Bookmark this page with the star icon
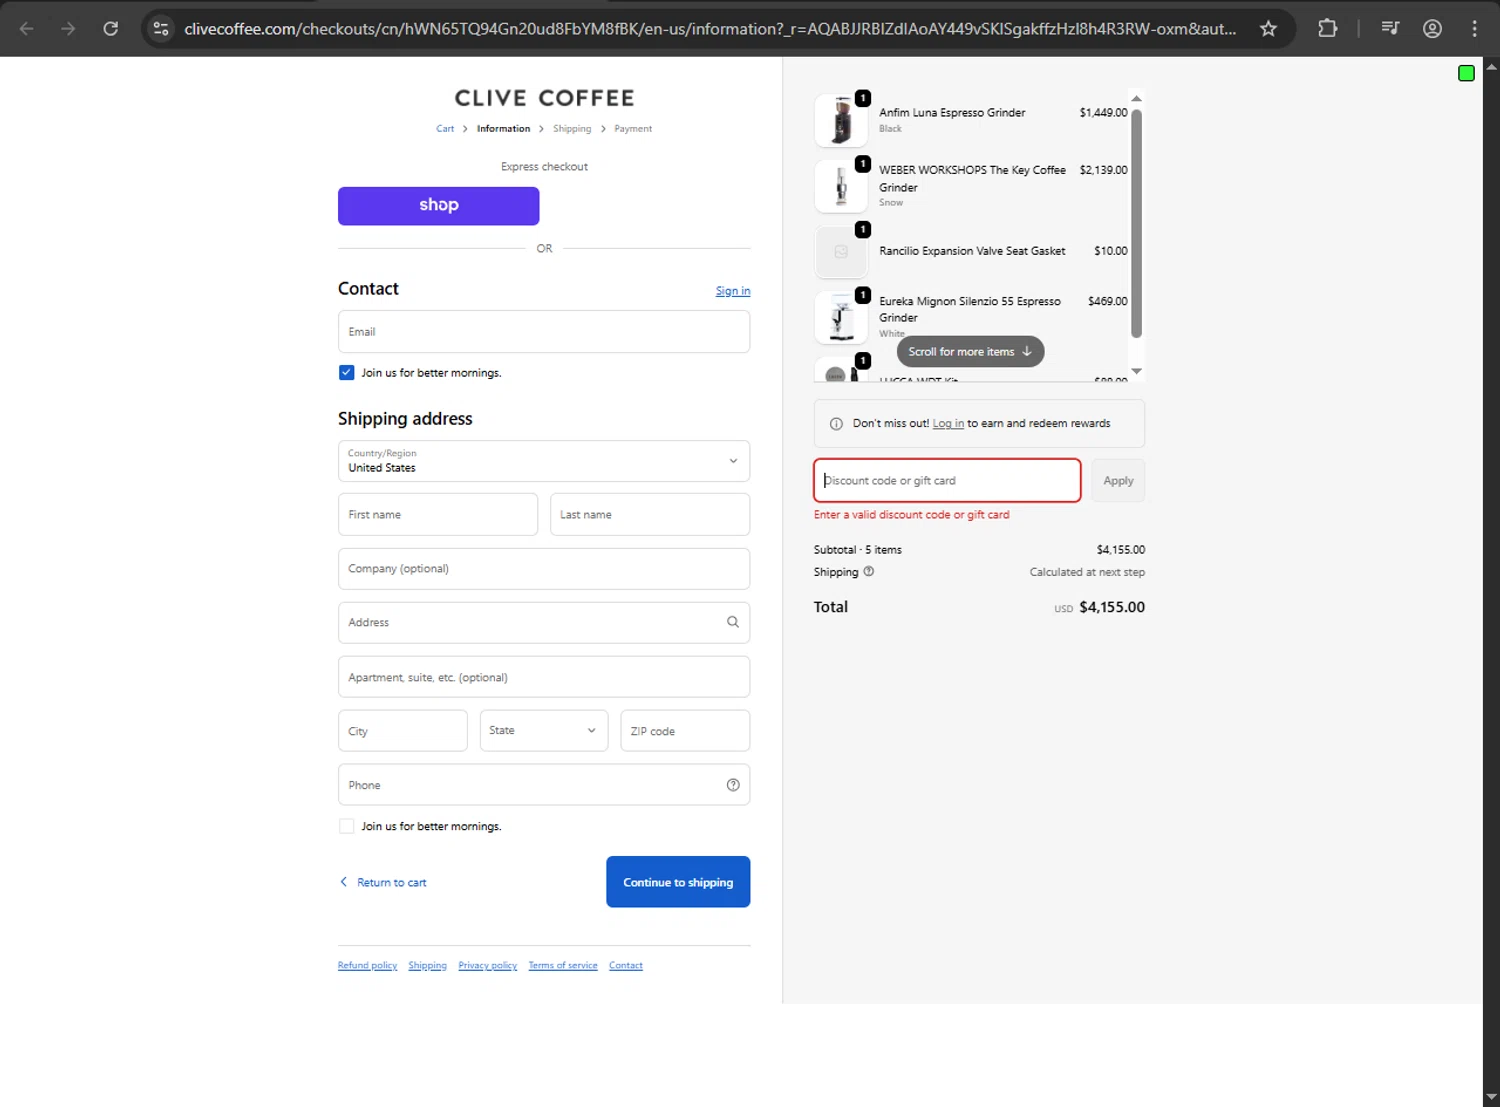The width and height of the screenshot is (1500, 1107). [1268, 28]
